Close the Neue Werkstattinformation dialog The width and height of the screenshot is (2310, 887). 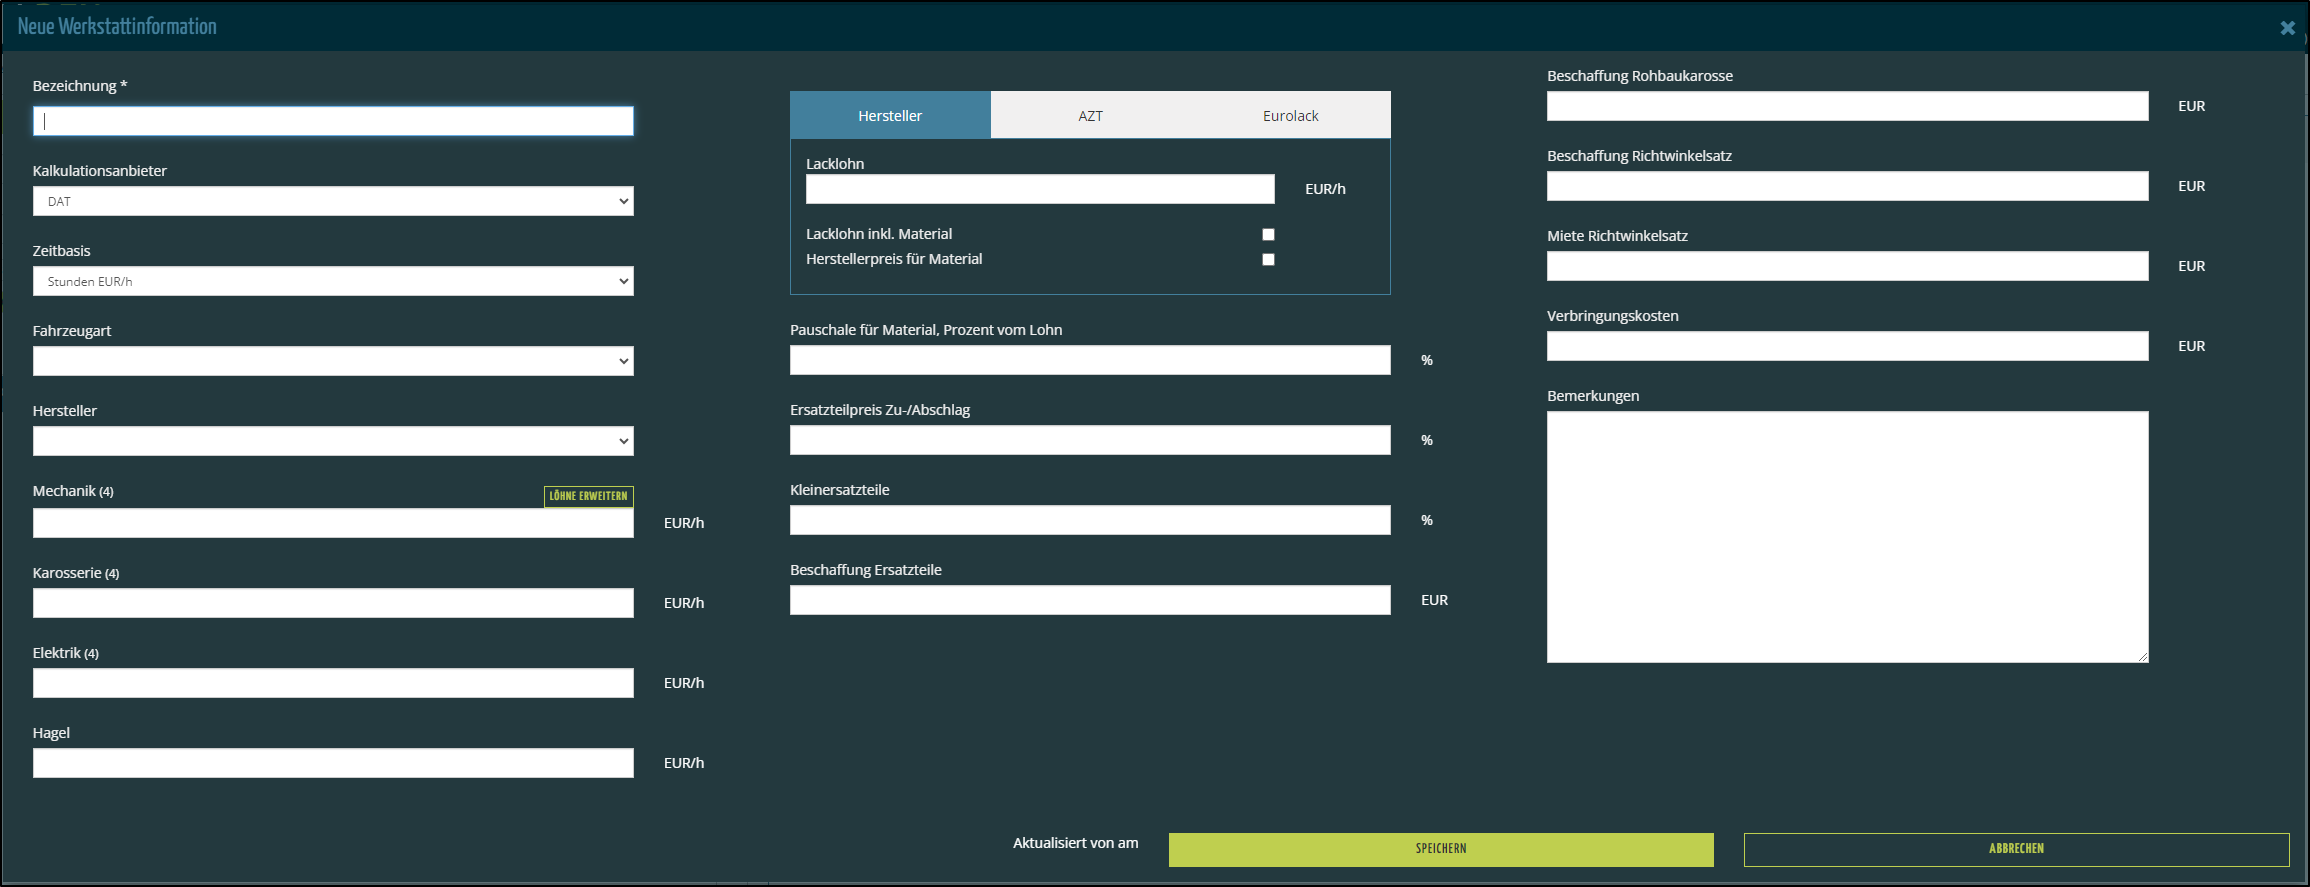tap(2287, 28)
